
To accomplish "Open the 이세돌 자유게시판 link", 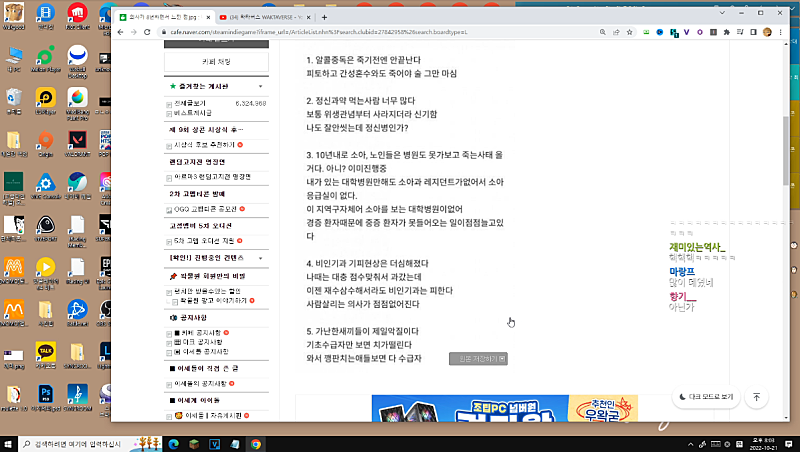I will click(x=208, y=416).
